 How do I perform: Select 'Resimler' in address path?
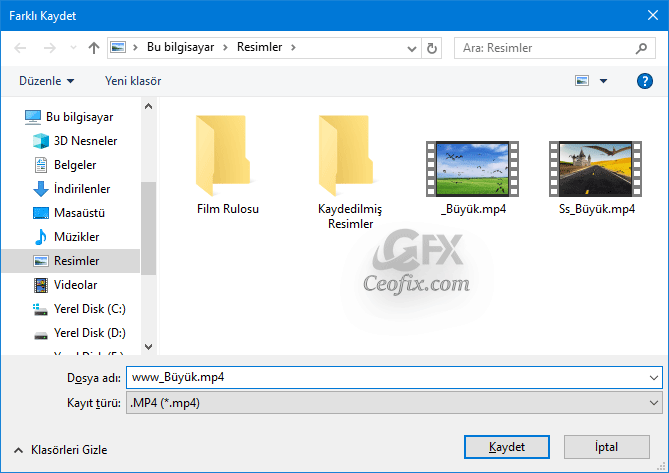coord(259,47)
